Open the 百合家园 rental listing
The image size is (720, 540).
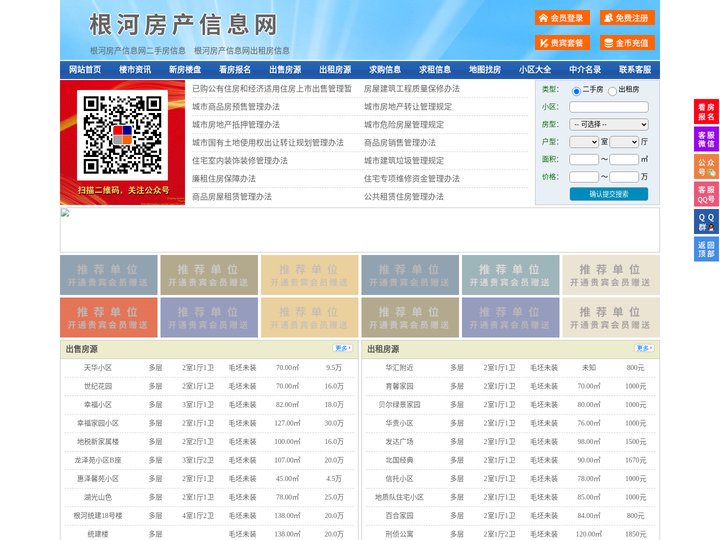pos(399,516)
